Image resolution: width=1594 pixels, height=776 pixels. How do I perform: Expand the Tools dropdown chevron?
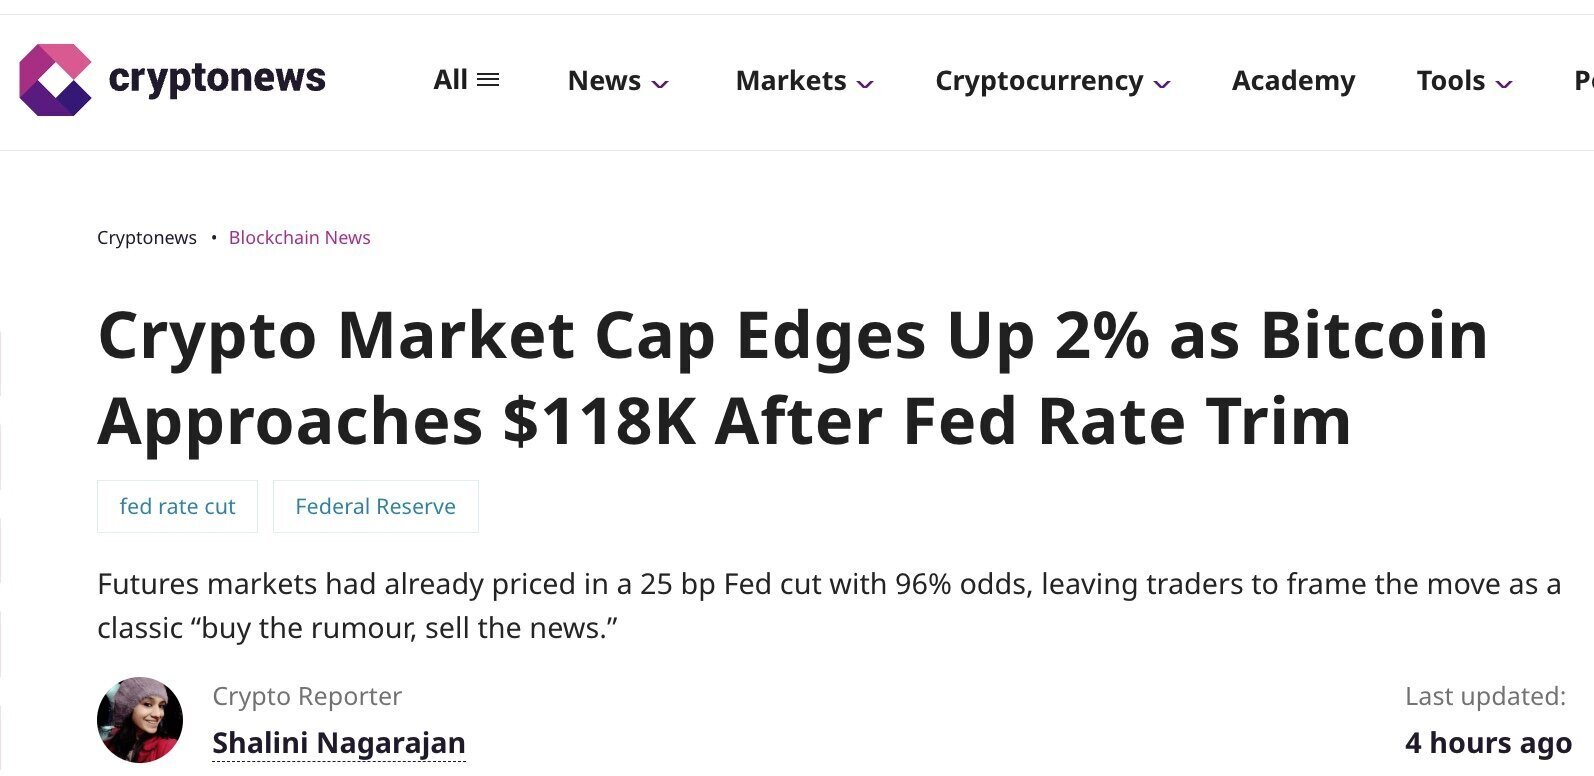(1504, 84)
